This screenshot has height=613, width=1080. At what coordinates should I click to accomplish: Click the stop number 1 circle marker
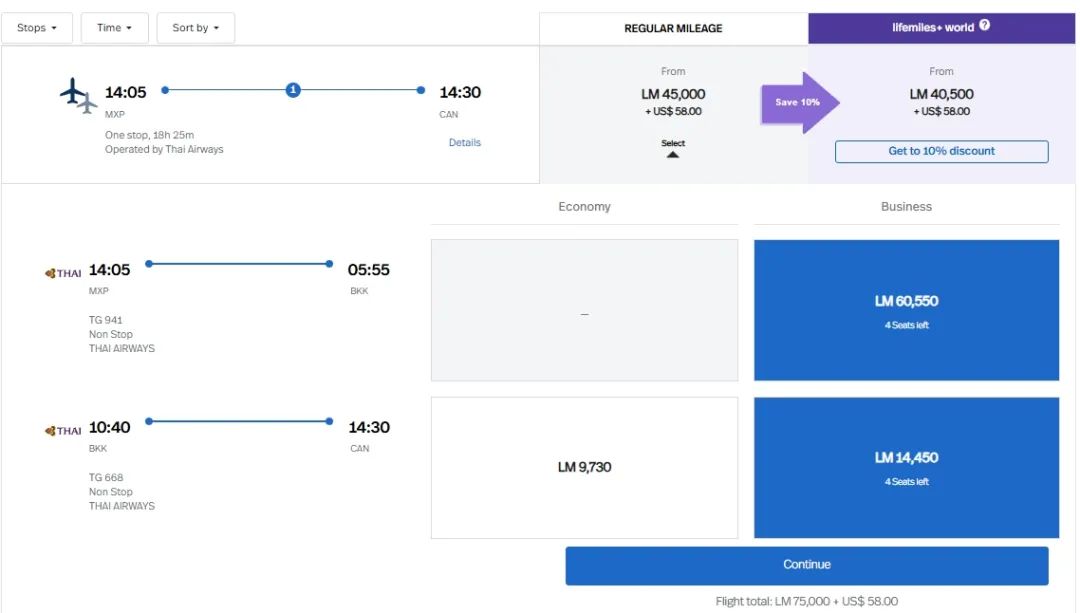pos(293,90)
